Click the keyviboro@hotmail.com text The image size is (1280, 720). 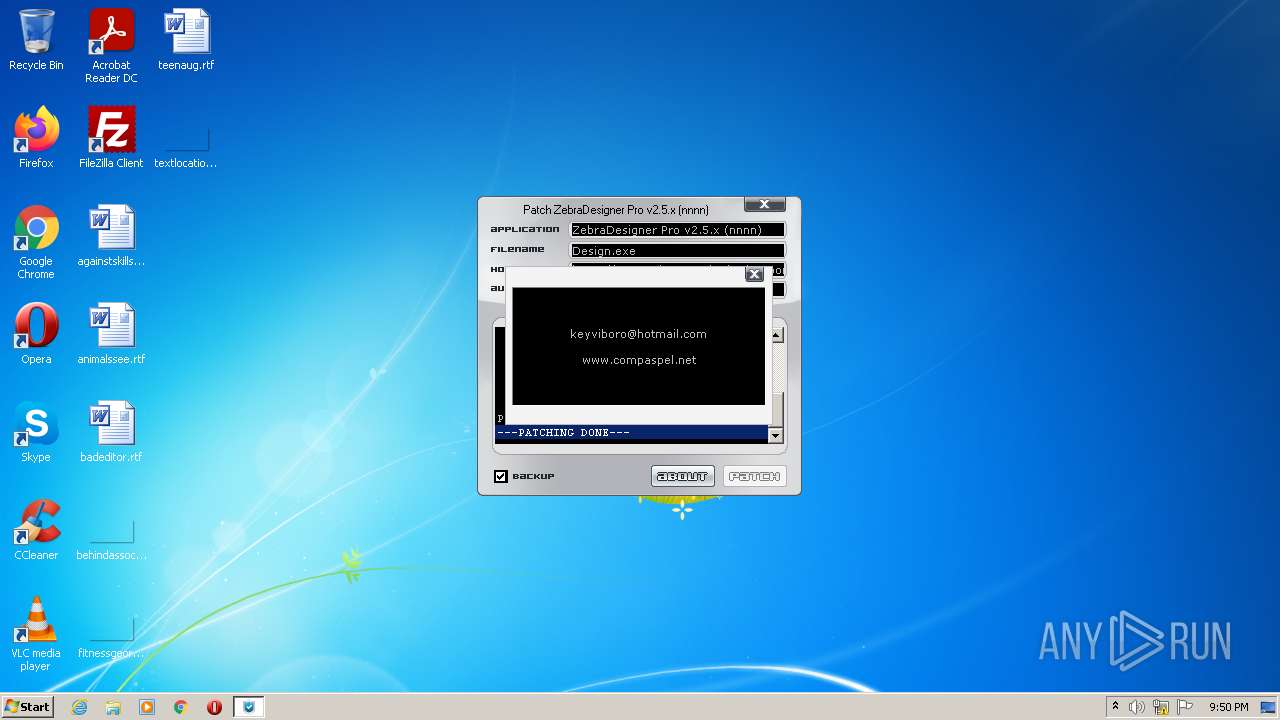[x=638, y=334]
